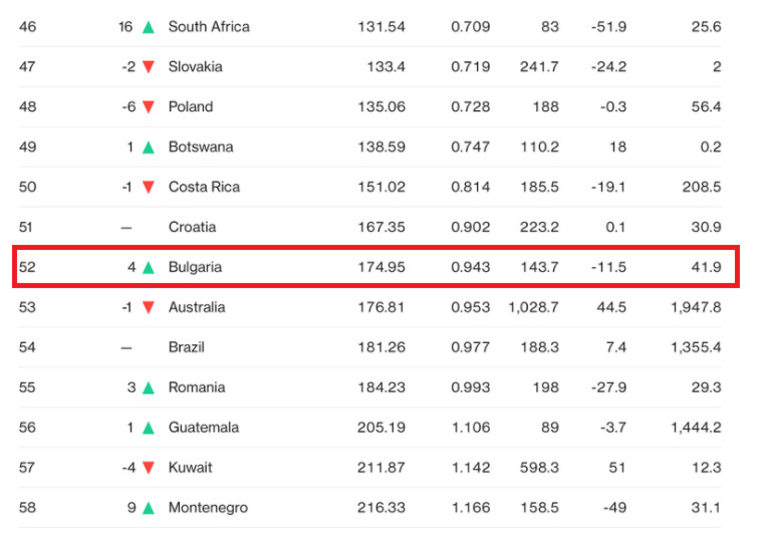
Task: Click the red down arrow beside Kuwait
Action: (148, 468)
